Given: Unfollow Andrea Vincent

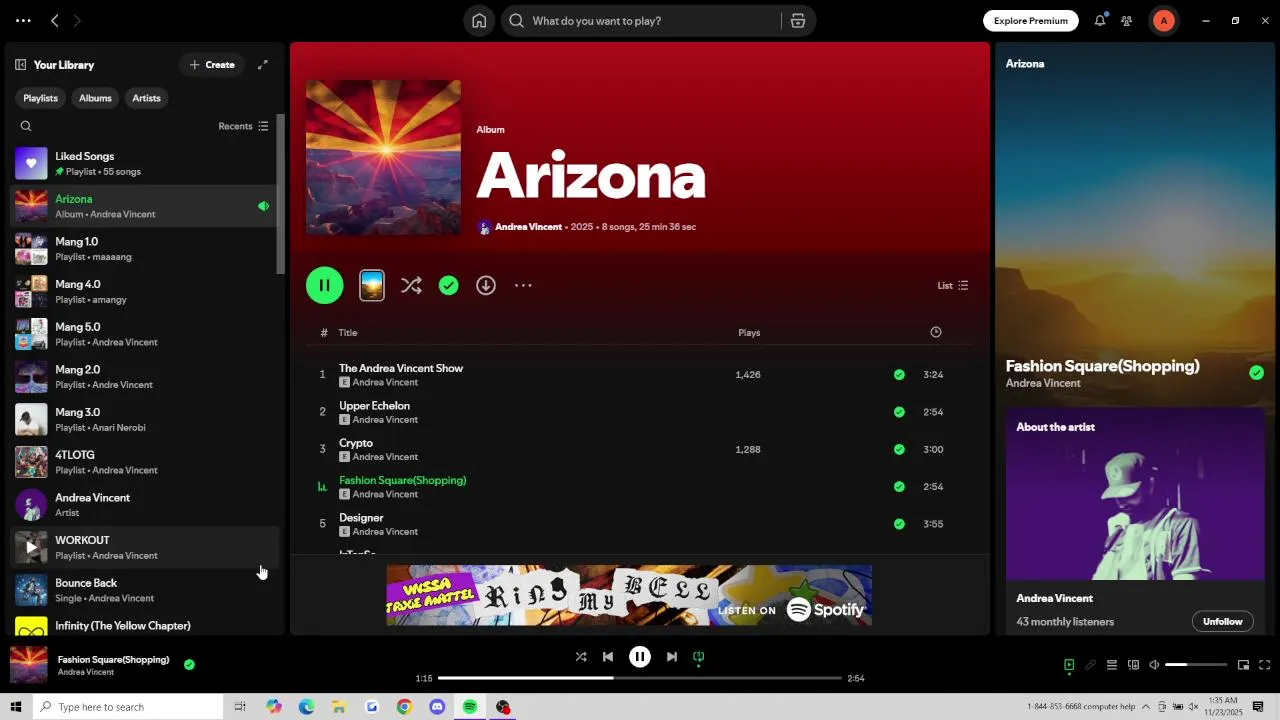Looking at the screenshot, I should click(1222, 622).
